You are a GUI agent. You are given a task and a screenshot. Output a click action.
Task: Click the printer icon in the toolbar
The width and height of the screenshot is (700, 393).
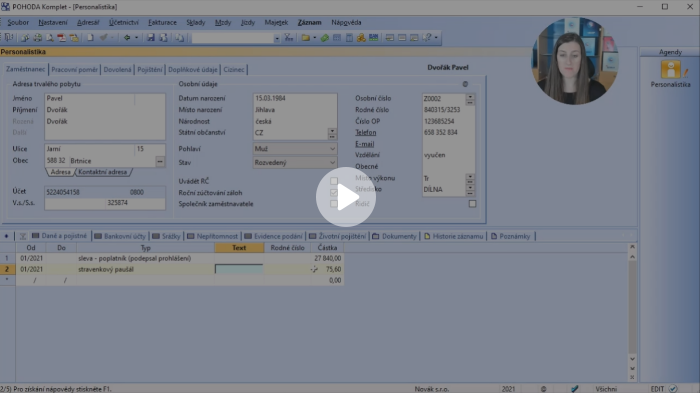[x=38, y=38]
